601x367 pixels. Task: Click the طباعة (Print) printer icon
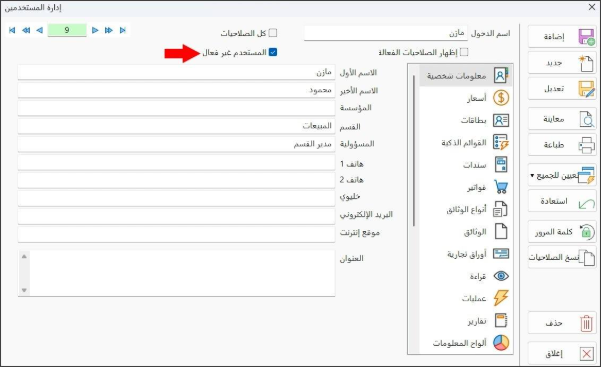pyautogui.click(x=586, y=145)
